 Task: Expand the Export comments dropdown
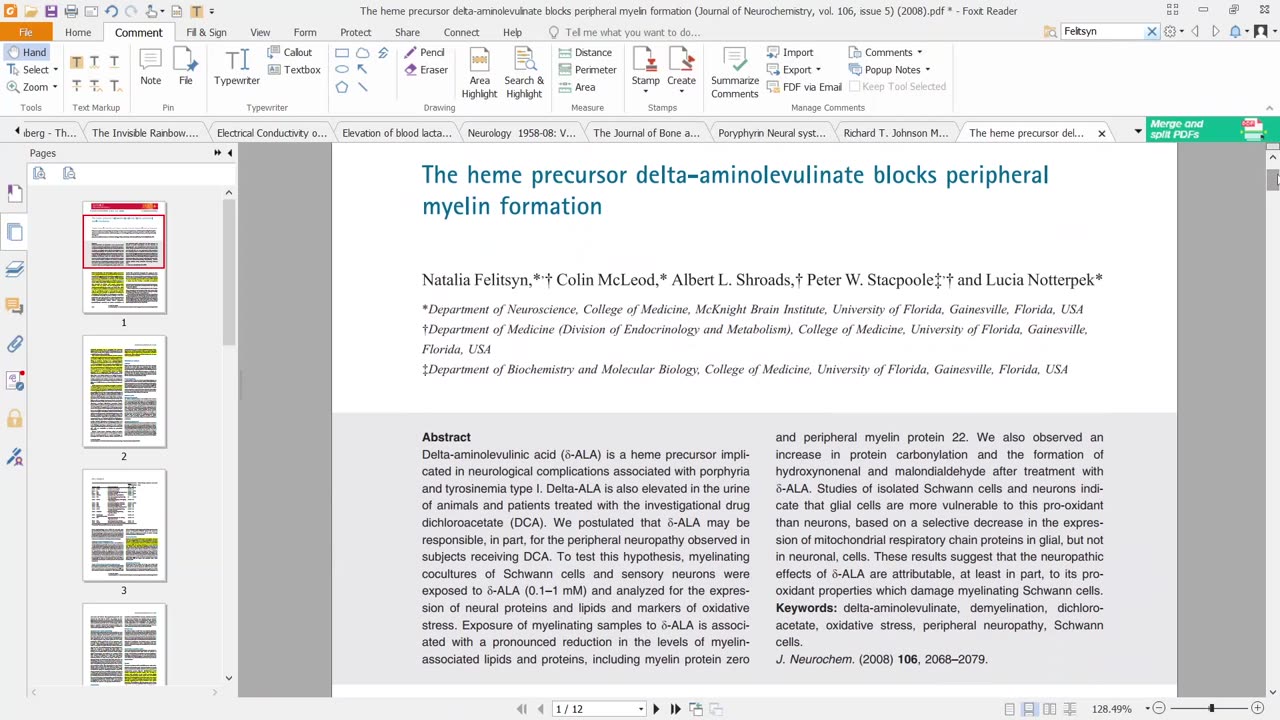tap(817, 70)
